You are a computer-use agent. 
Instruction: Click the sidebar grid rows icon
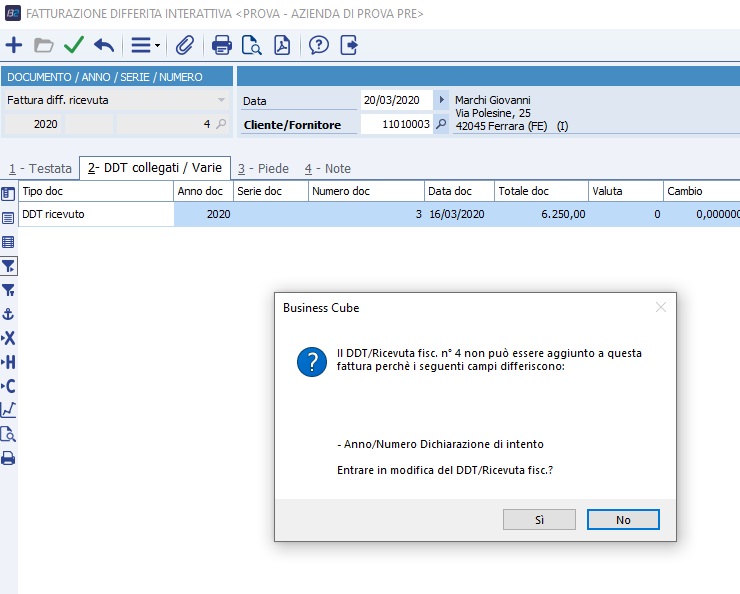click(8, 242)
